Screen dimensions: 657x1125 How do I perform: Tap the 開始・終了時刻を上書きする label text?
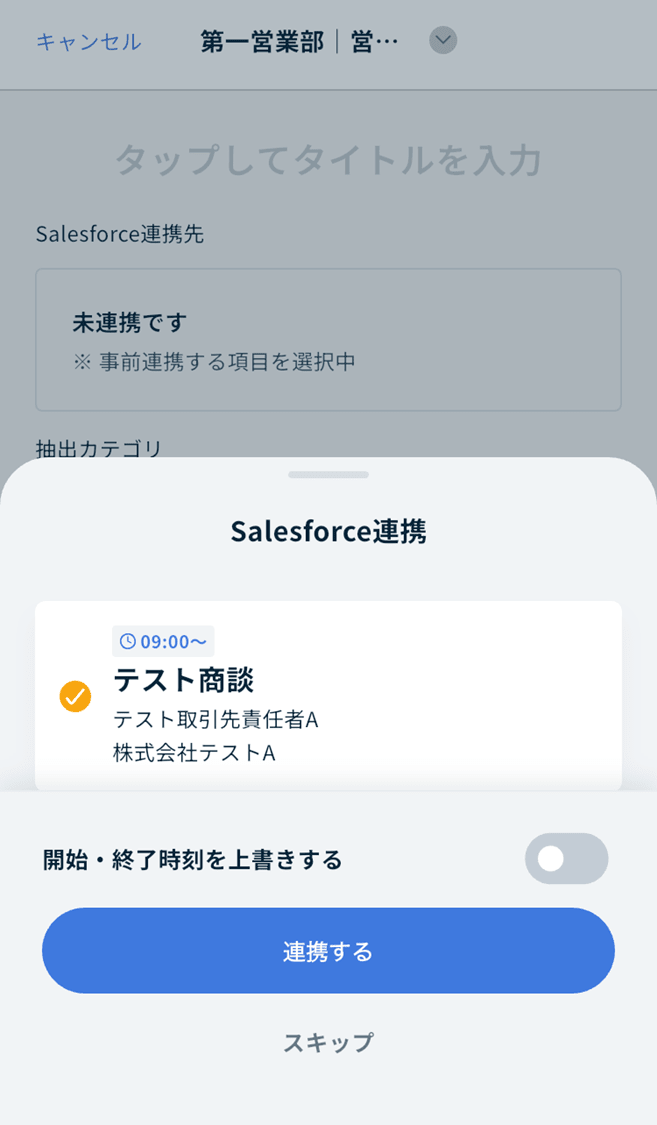(x=193, y=860)
